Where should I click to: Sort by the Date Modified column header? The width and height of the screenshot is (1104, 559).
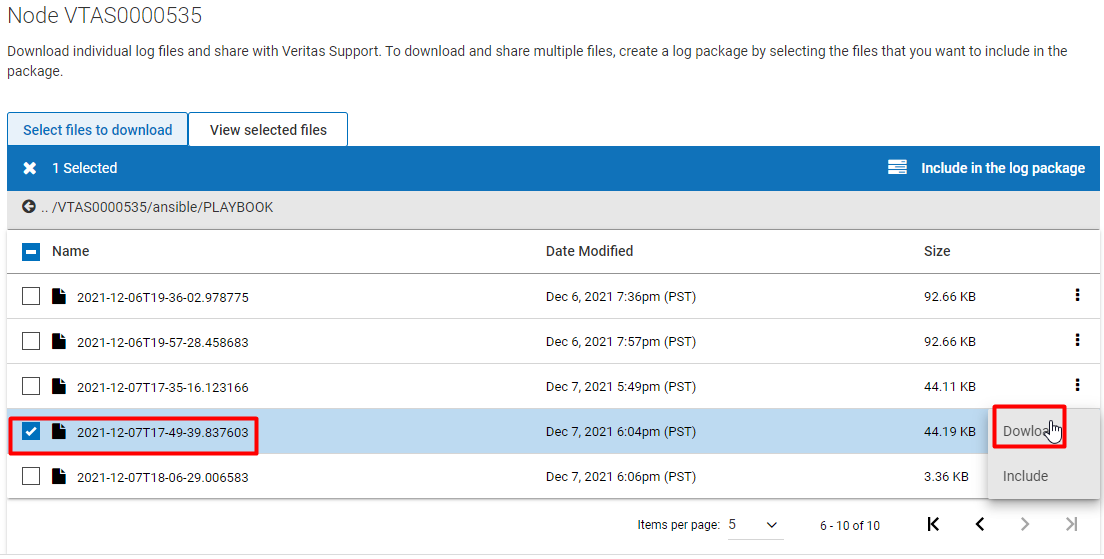point(589,251)
